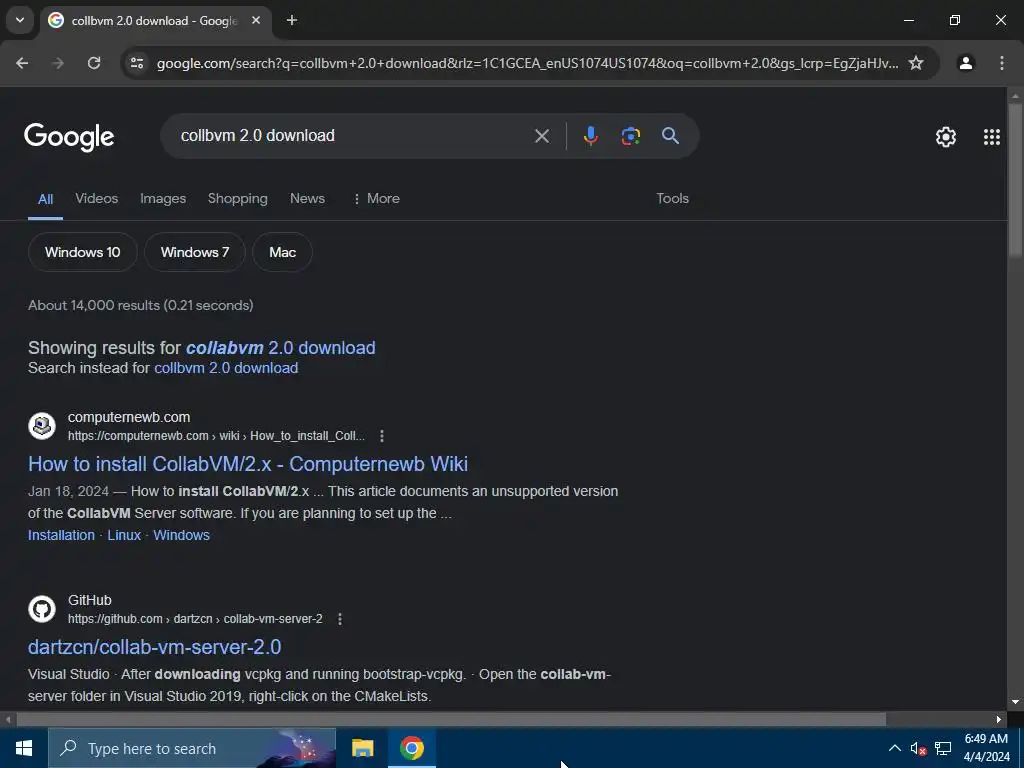Bookmark this page with the star icon
The width and height of the screenshot is (1024, 768).
[x=916, y=63]
